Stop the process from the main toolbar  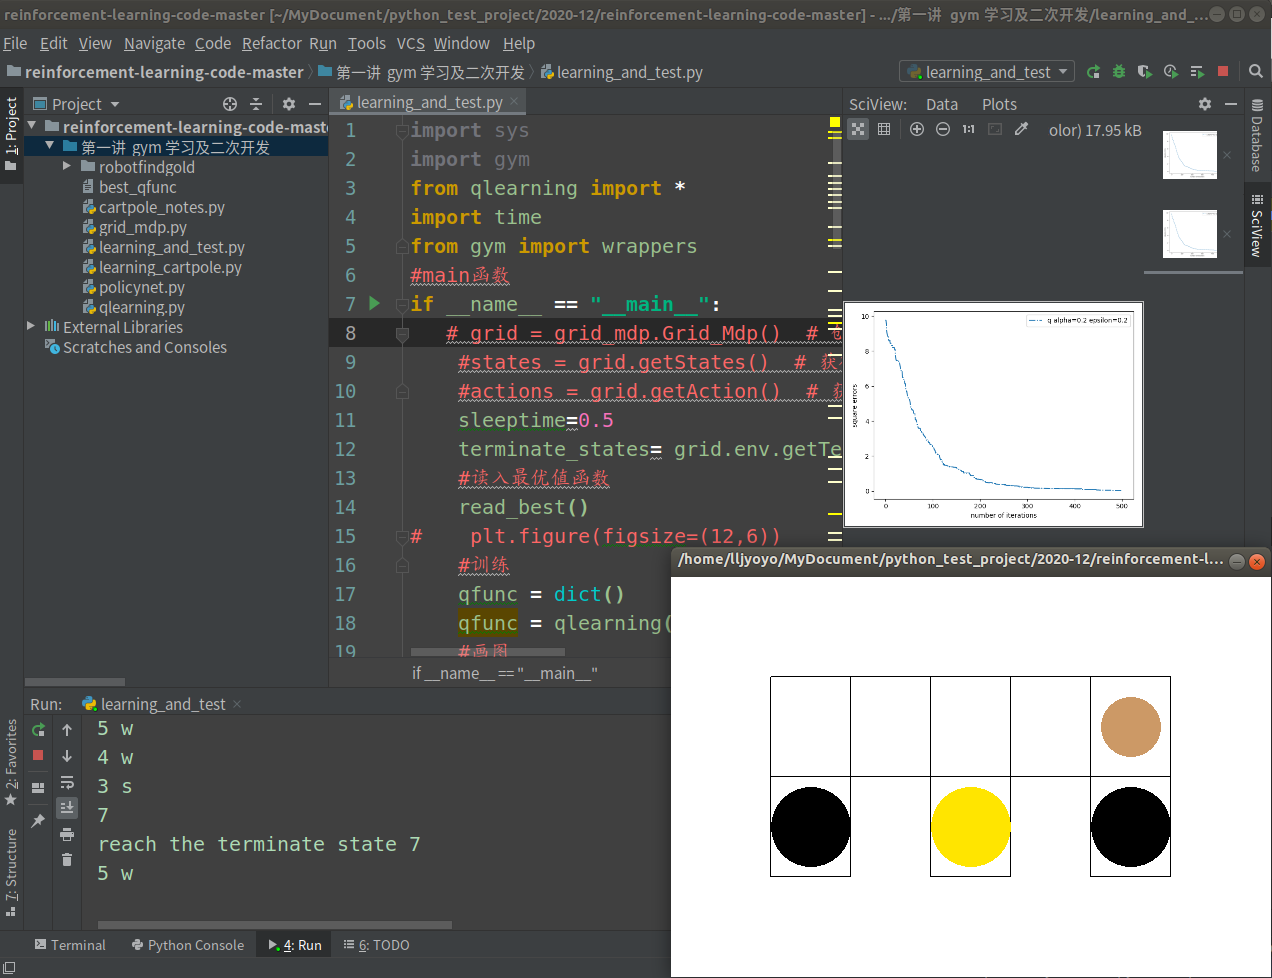pos(1222,72)
